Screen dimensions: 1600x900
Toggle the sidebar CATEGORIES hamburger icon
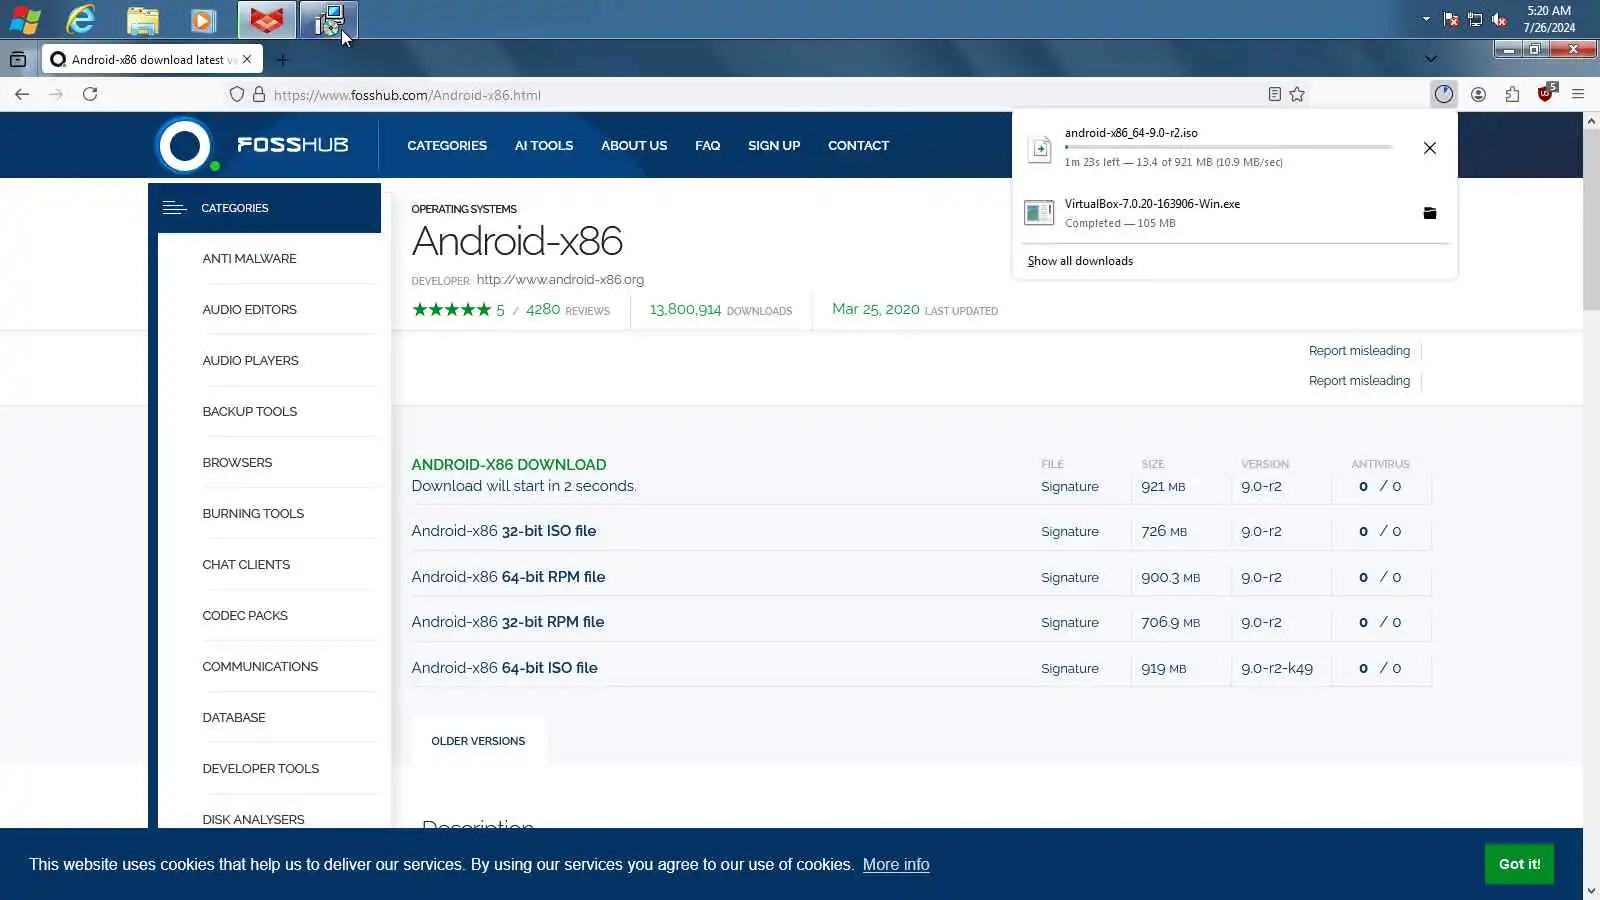tap(175, 208)
